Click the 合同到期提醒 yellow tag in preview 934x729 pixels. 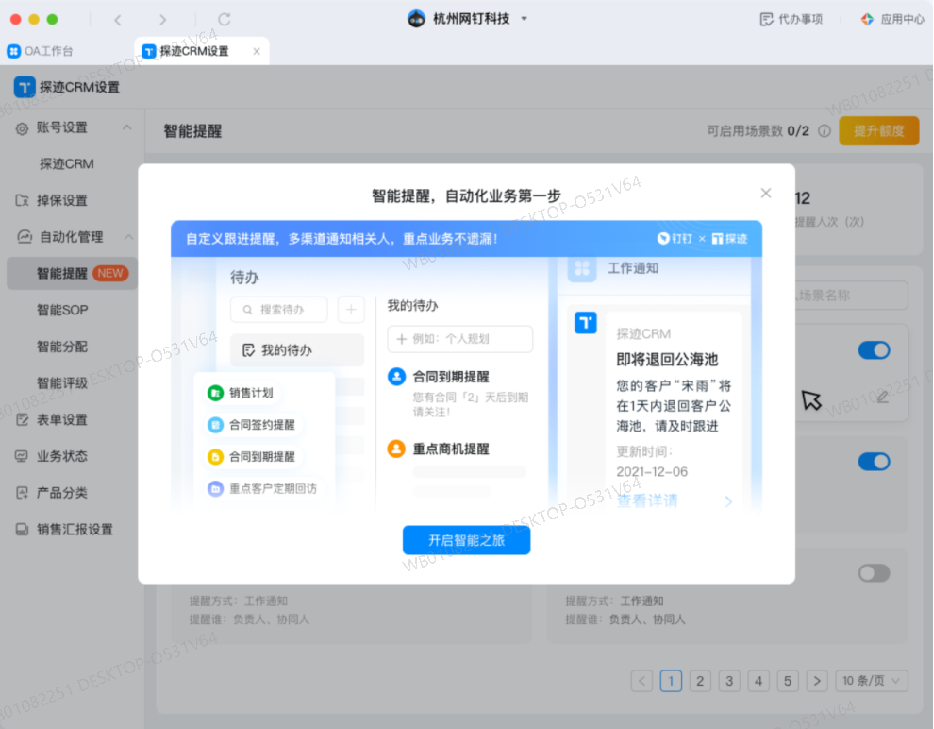coord(251,457)
